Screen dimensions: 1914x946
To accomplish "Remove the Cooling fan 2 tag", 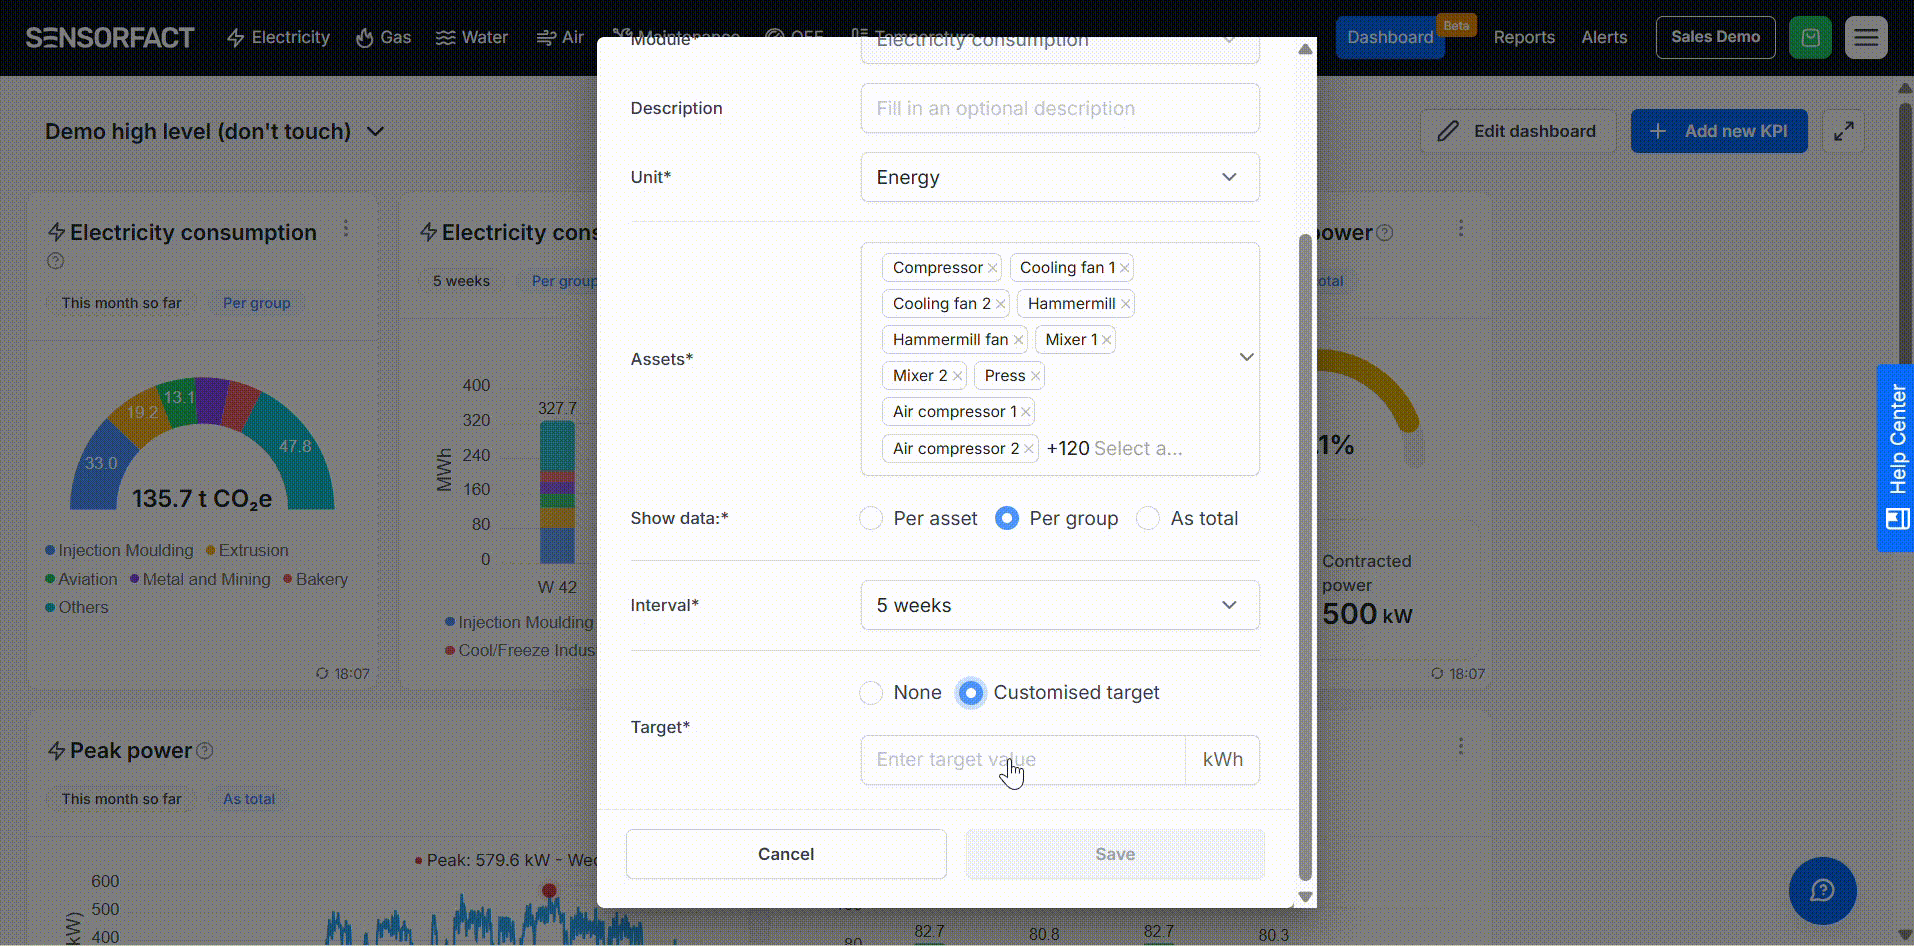I will coord(1000,304).
